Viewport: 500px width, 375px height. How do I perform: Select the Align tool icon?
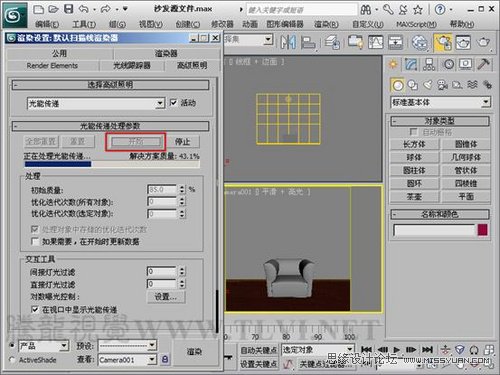tap(308, 42)
